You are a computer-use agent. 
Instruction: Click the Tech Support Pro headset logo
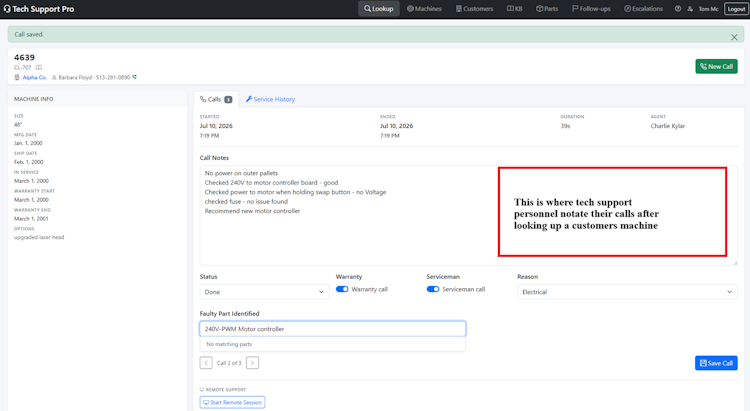(x=7, y=9)
